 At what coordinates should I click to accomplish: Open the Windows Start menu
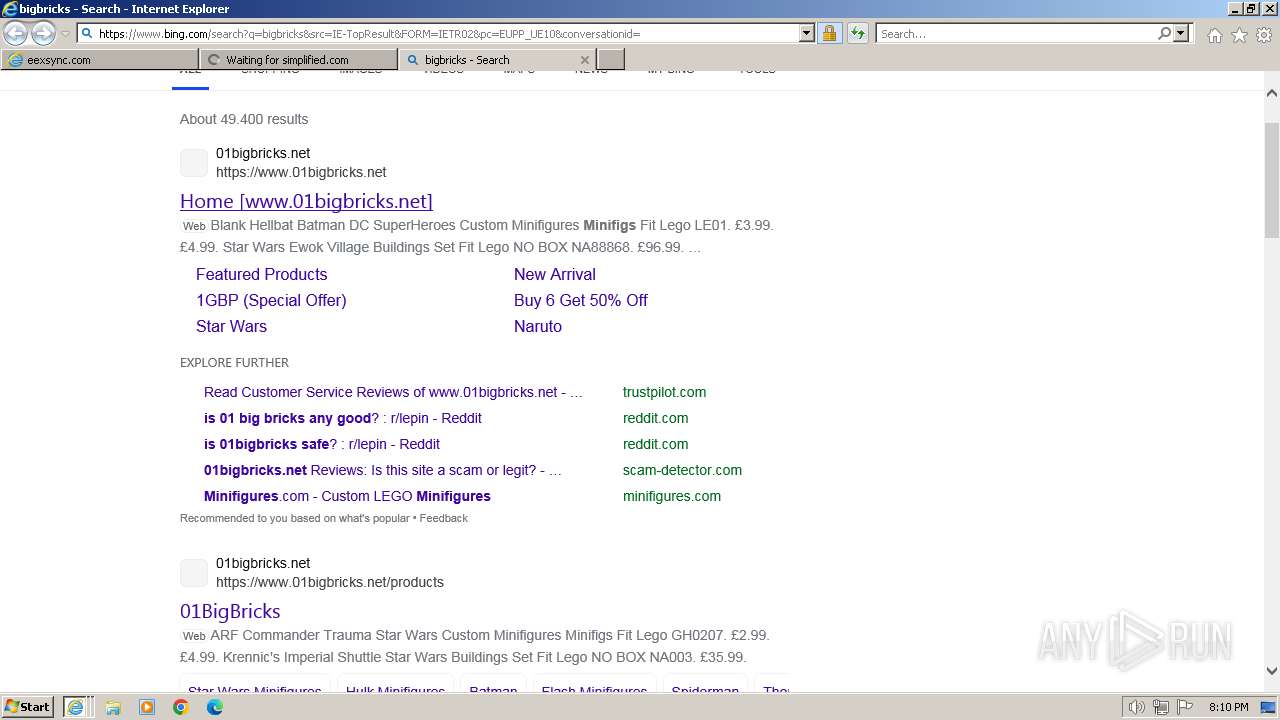[x=29, y=707]
